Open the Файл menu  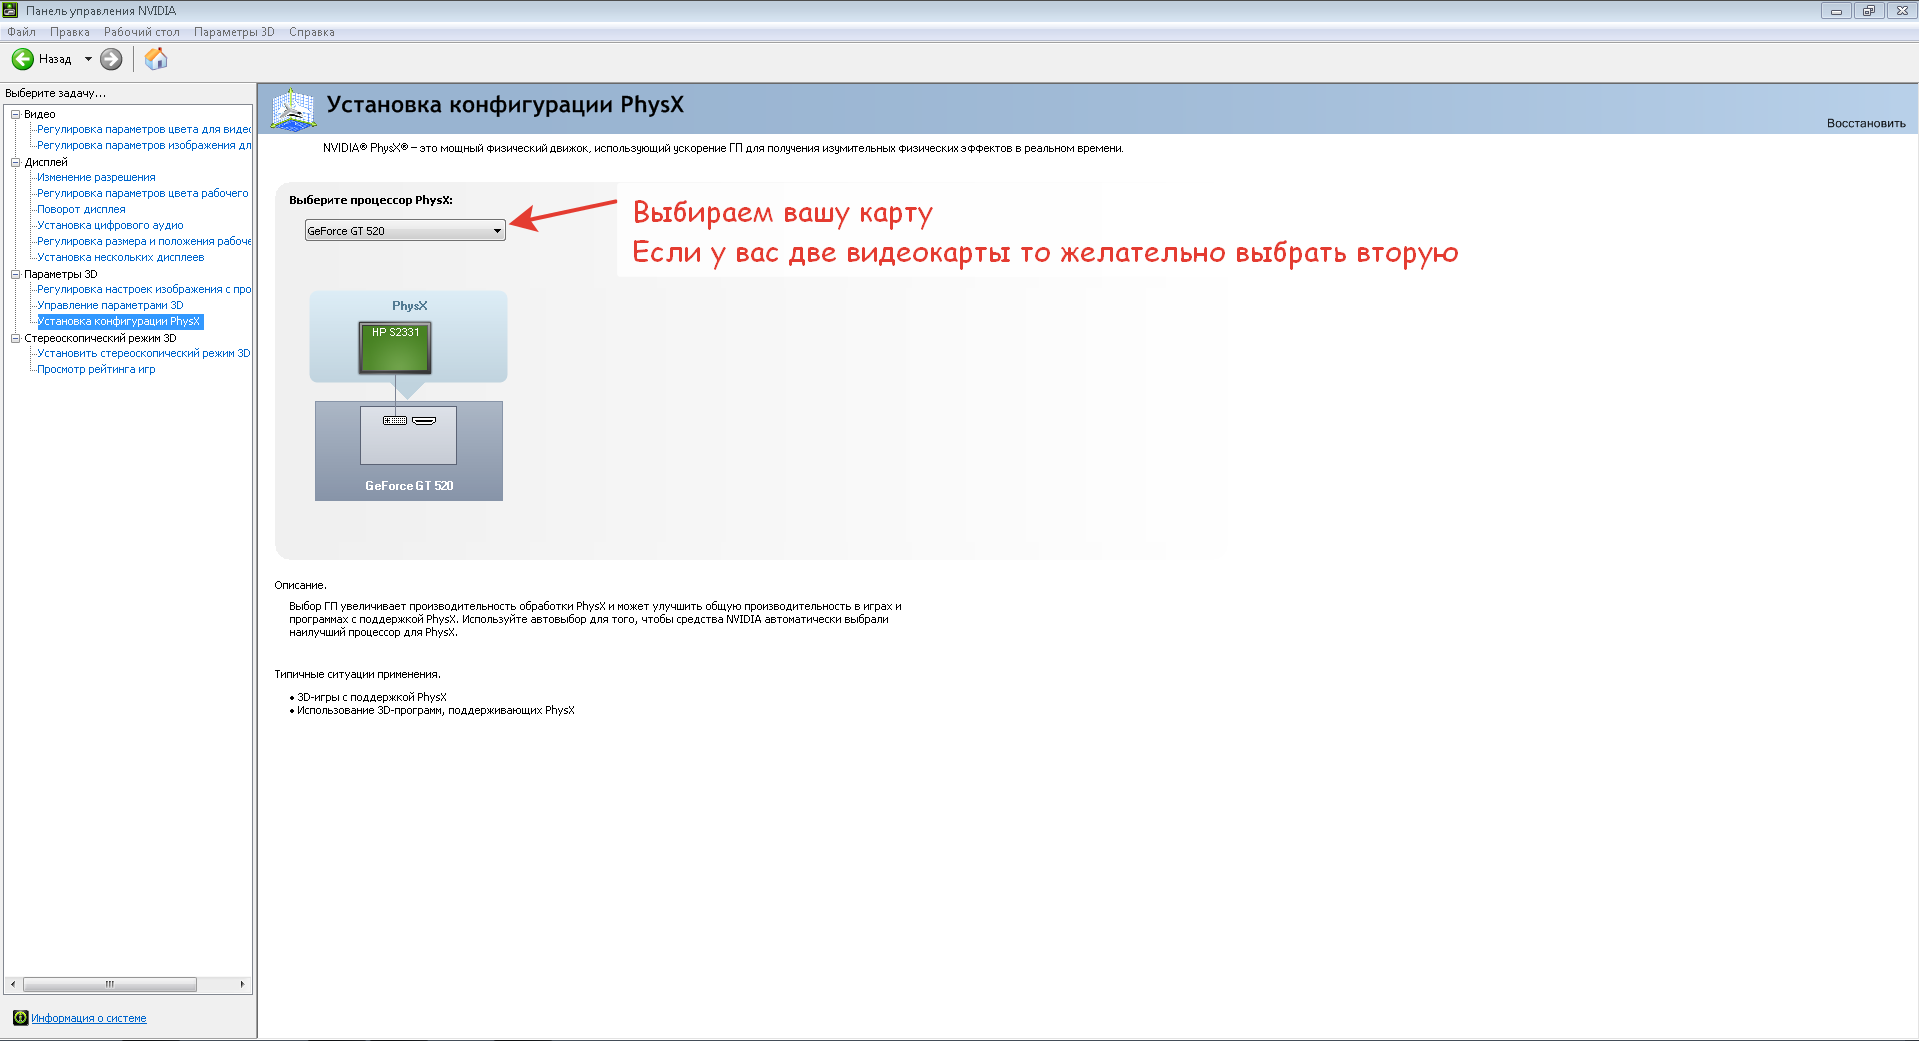point(21,32)
